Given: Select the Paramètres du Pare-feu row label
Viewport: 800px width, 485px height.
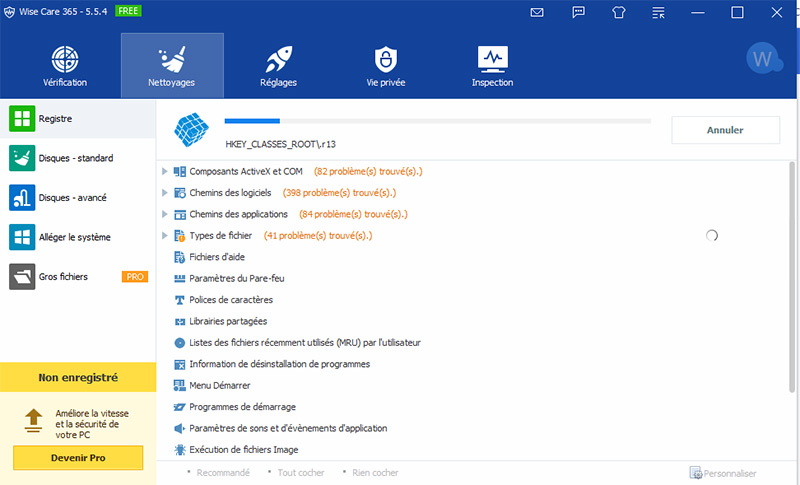Looking at the screenshot, I should point(237,278).
